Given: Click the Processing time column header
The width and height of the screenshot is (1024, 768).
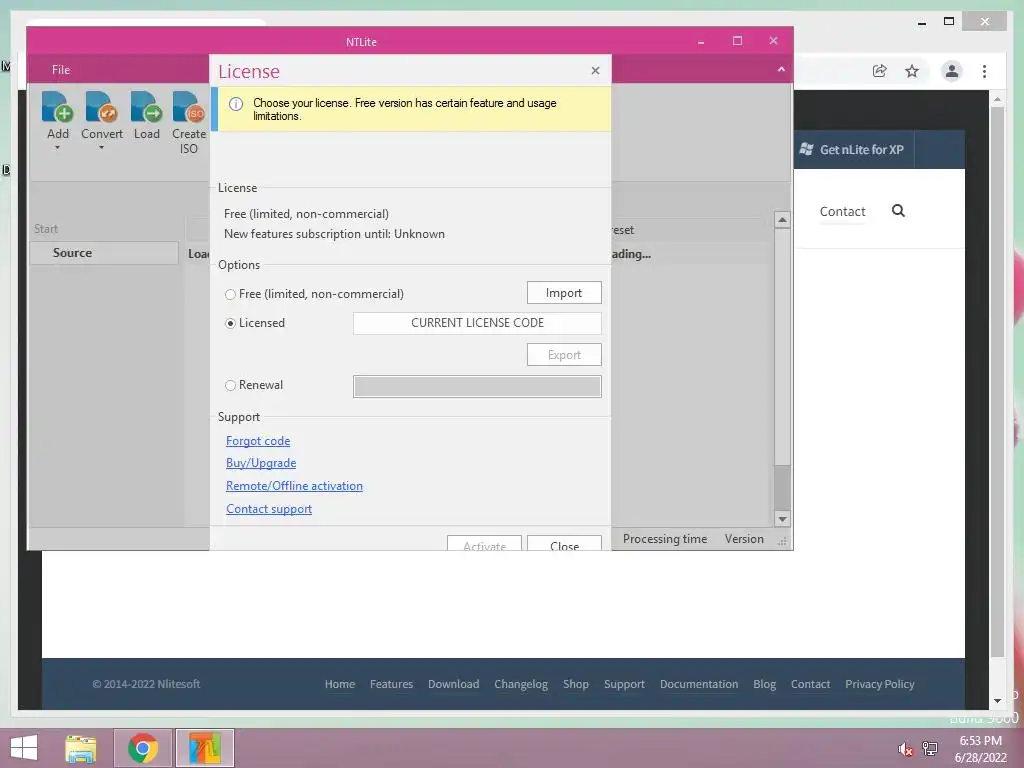Looking at the screenshot, I should point(665,539).
